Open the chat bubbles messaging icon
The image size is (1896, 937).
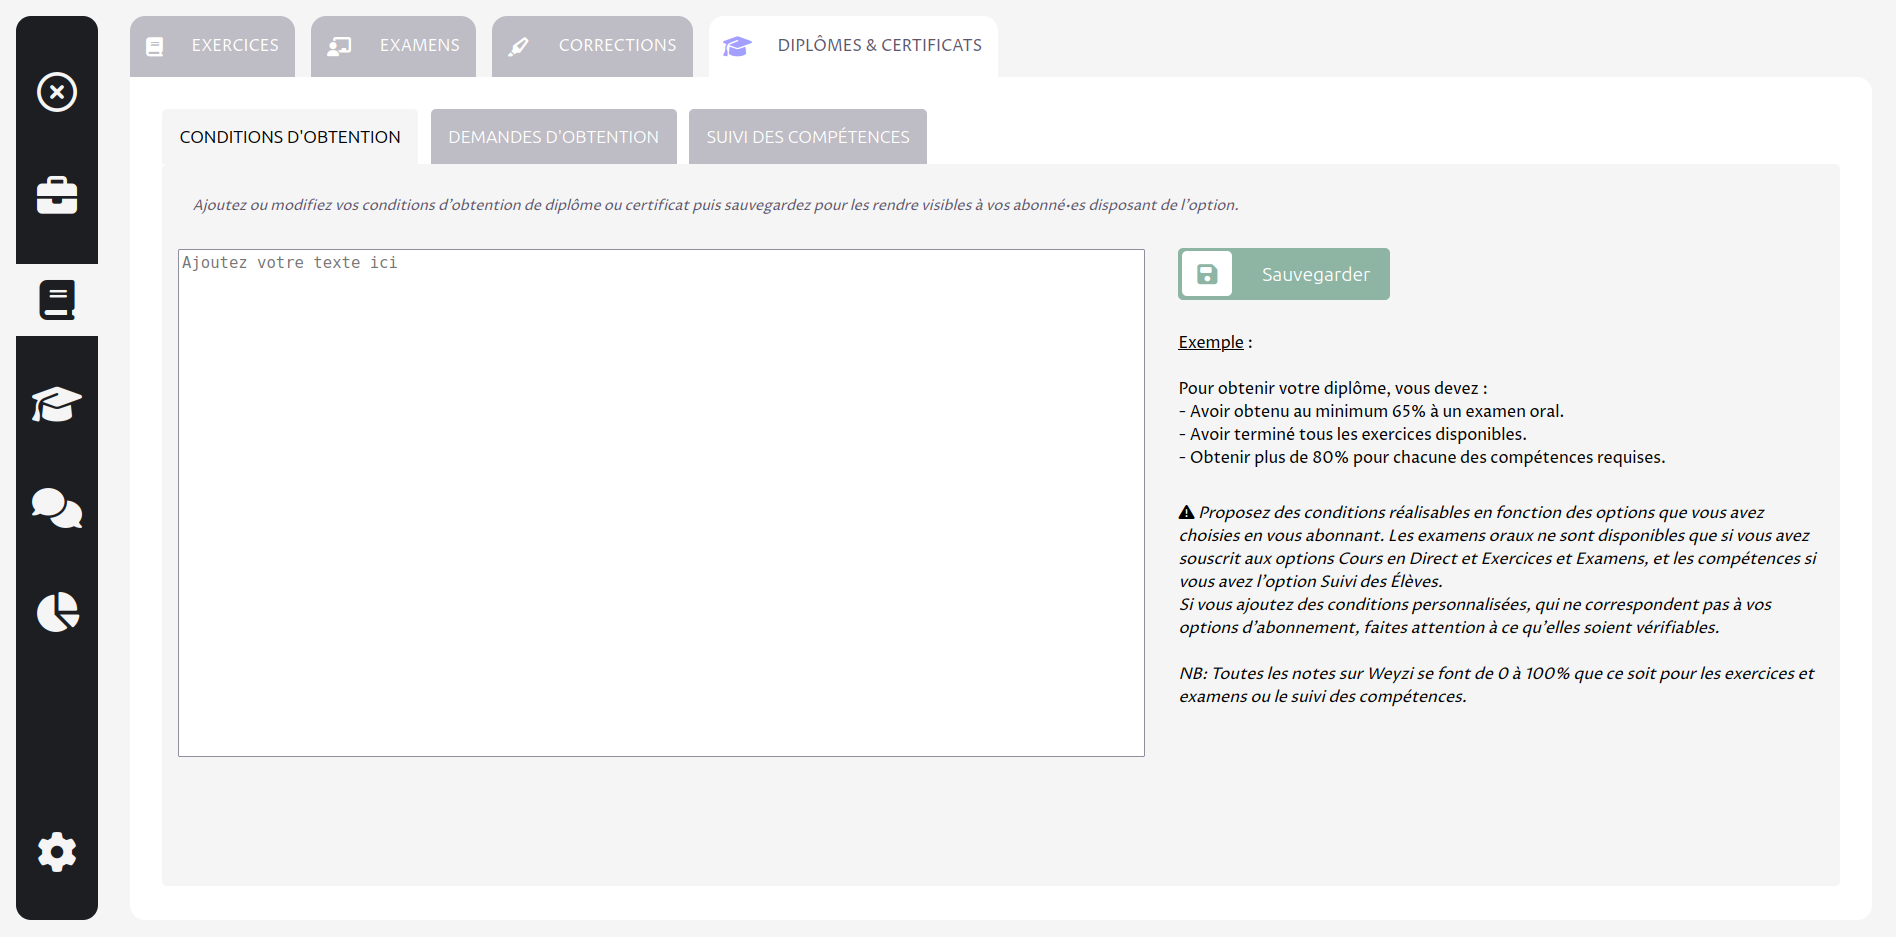[57, 508]
